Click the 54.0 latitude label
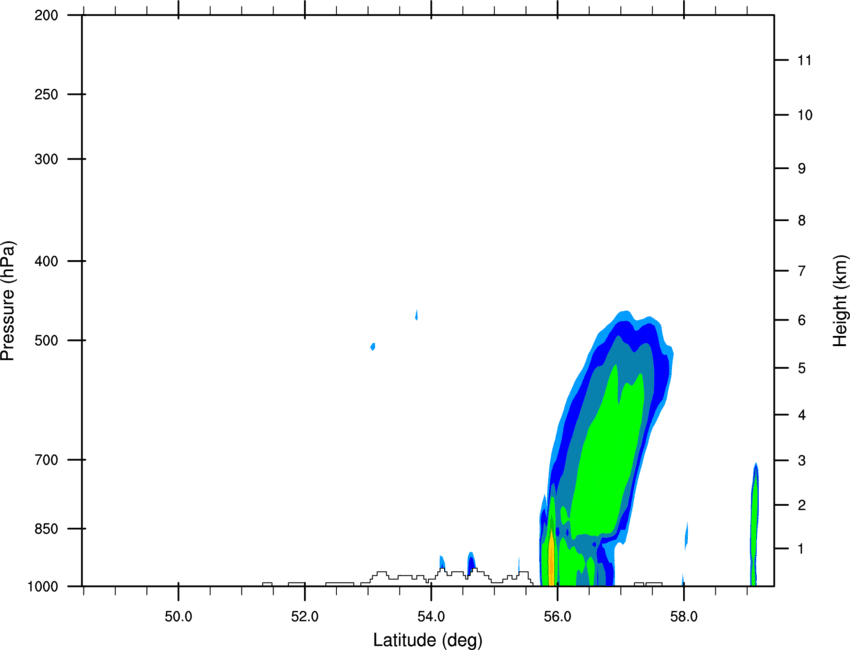Viewport: 850px width, 650px height. pyautogui.click(x=432, y=617)
